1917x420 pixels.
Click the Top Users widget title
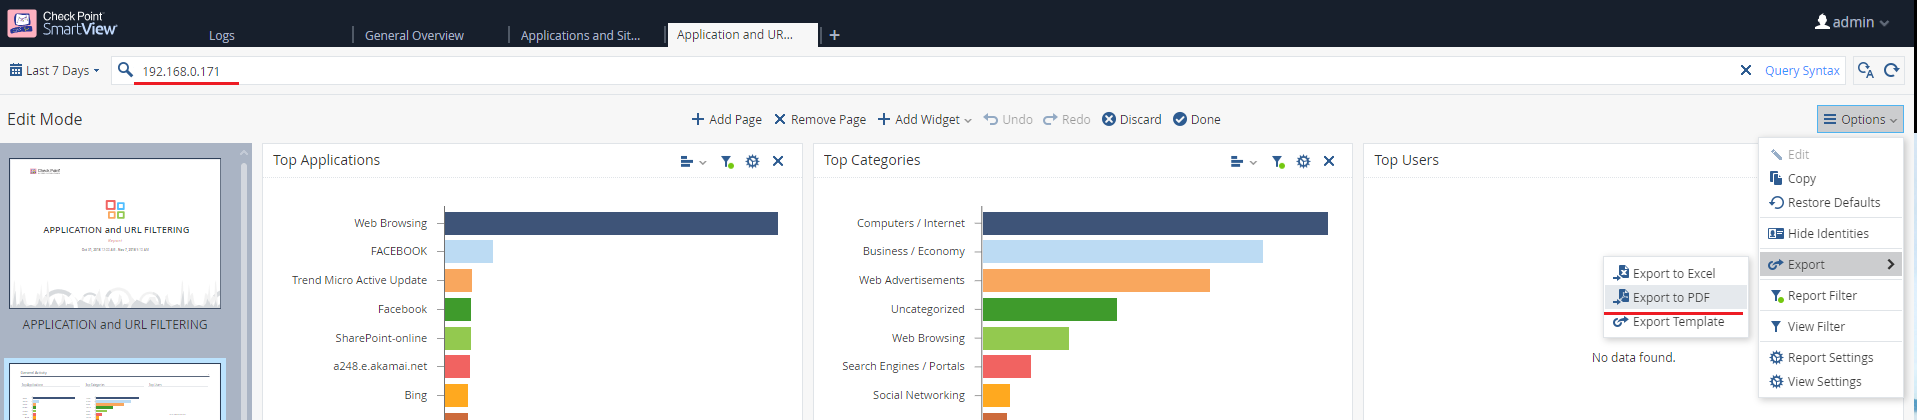[x=1406, y=160]
